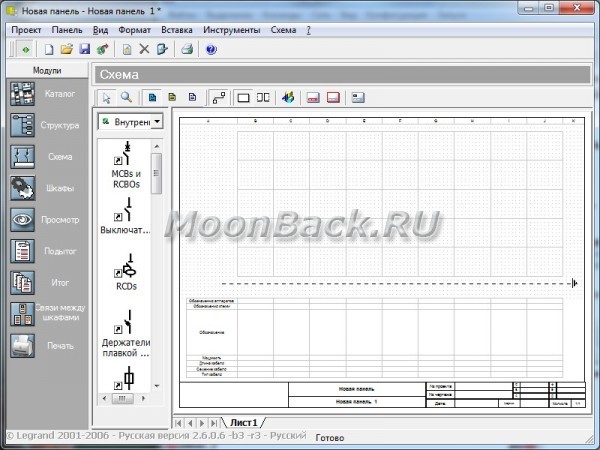Open project using the yellow folder icon
The image size is (600, 450).
(67, 49)
